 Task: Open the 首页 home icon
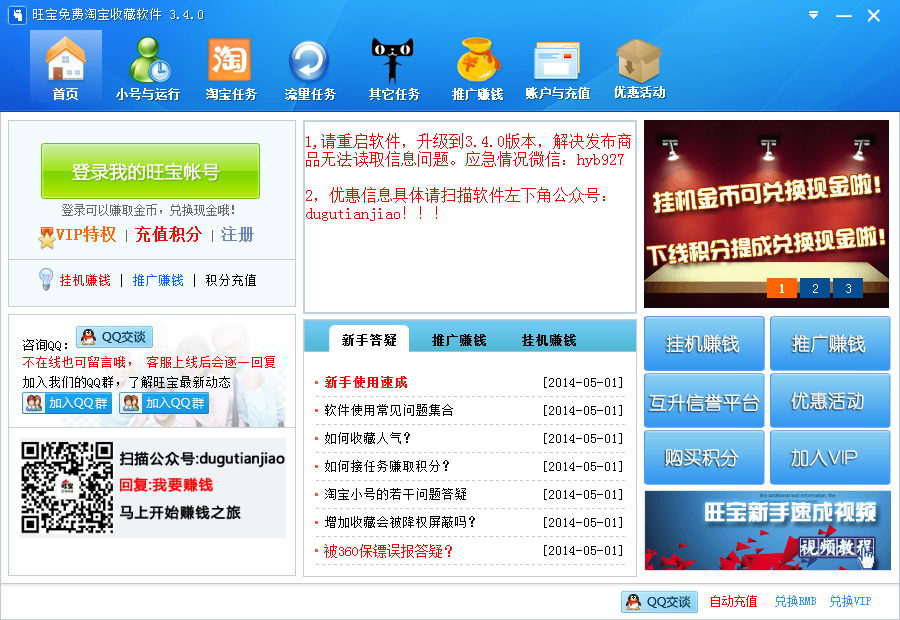pyautogui.click(x=65, y=68)
